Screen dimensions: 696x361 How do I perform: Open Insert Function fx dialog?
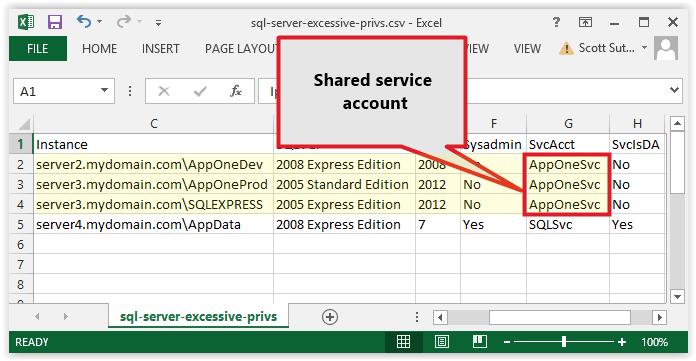(236, 91)
